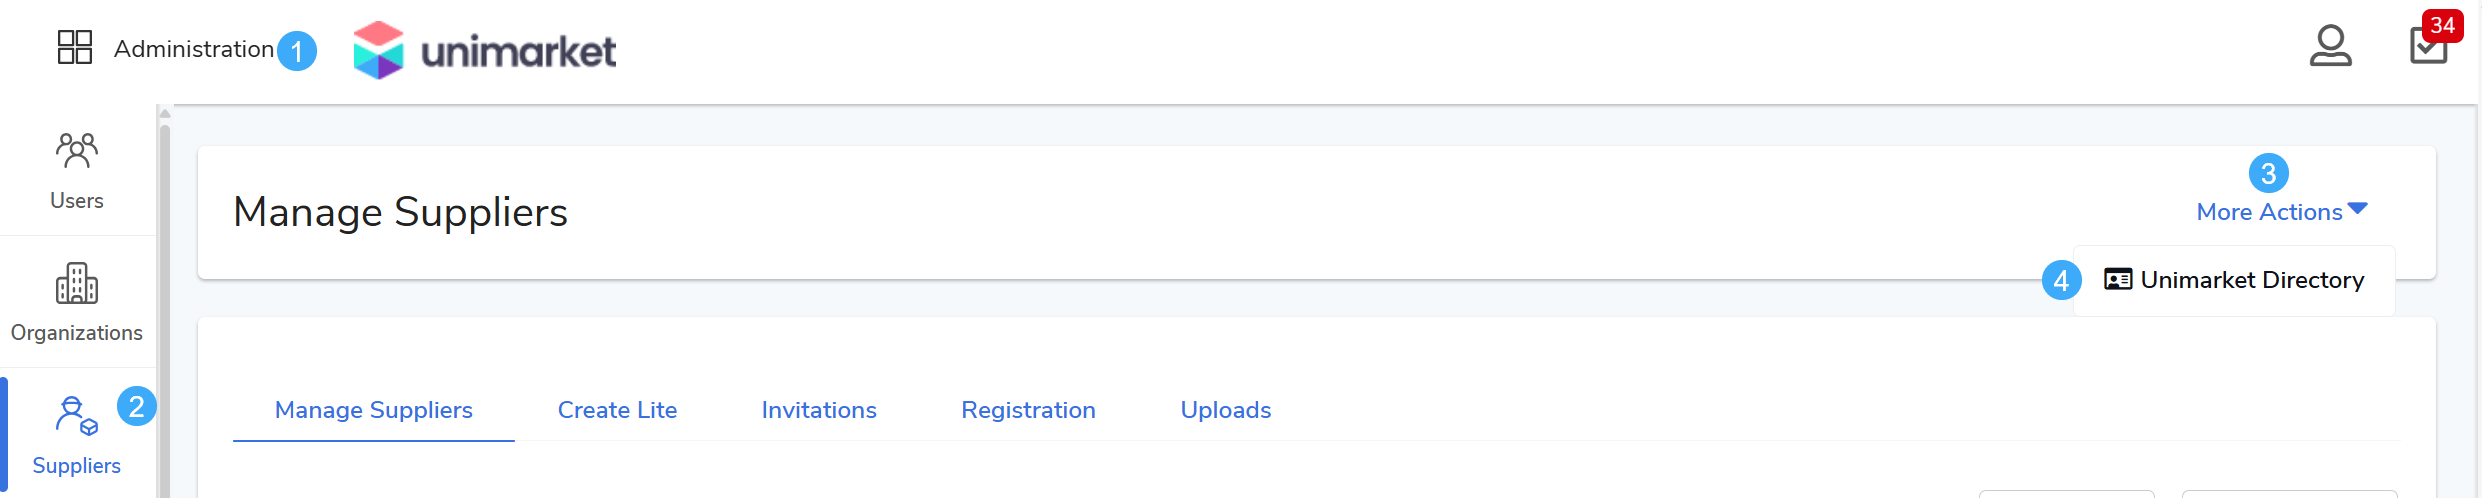Open the Create Lite tab
The height and width of the screenshot is (498, 2482).
617,410
